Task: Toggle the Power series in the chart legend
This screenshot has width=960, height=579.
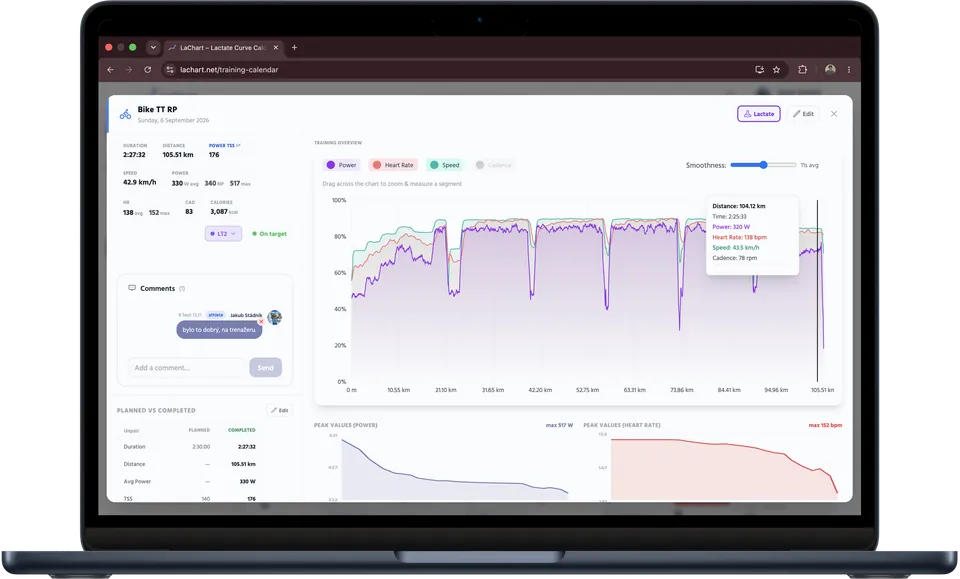Action: point(342,165)
